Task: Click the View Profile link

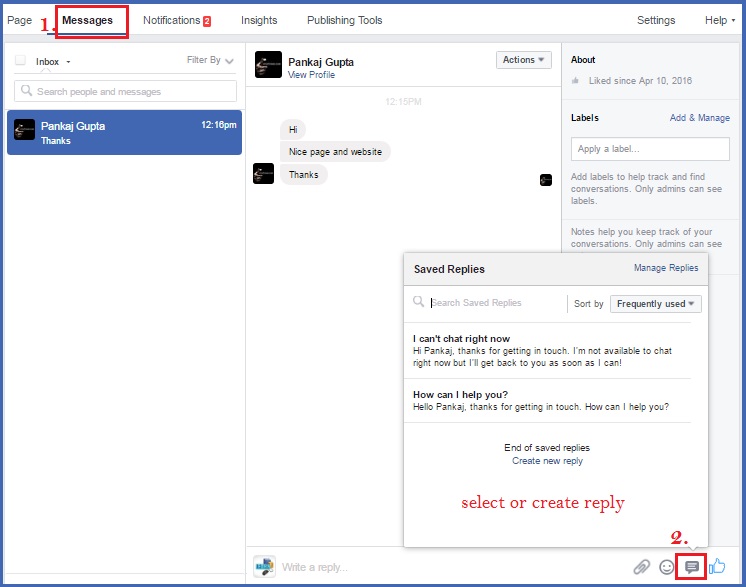Action: (x=311, y=75)
